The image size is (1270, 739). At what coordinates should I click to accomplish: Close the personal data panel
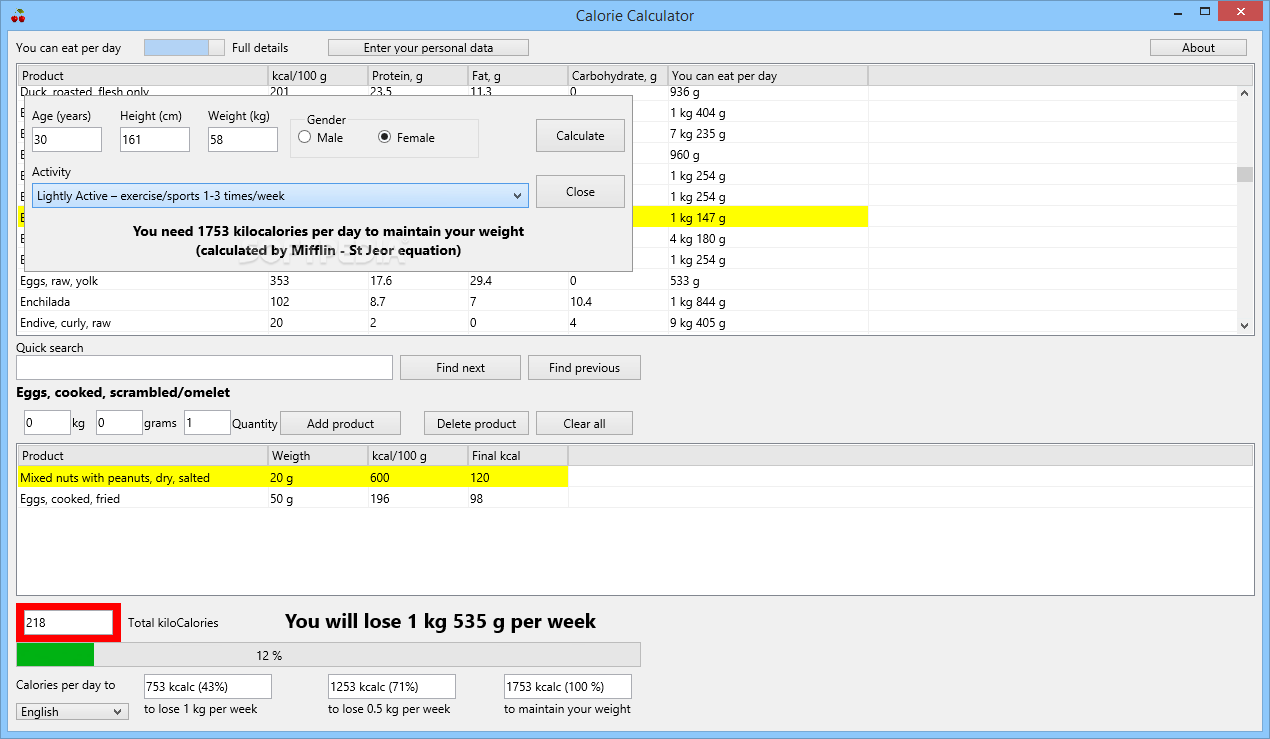coord(580,191)
